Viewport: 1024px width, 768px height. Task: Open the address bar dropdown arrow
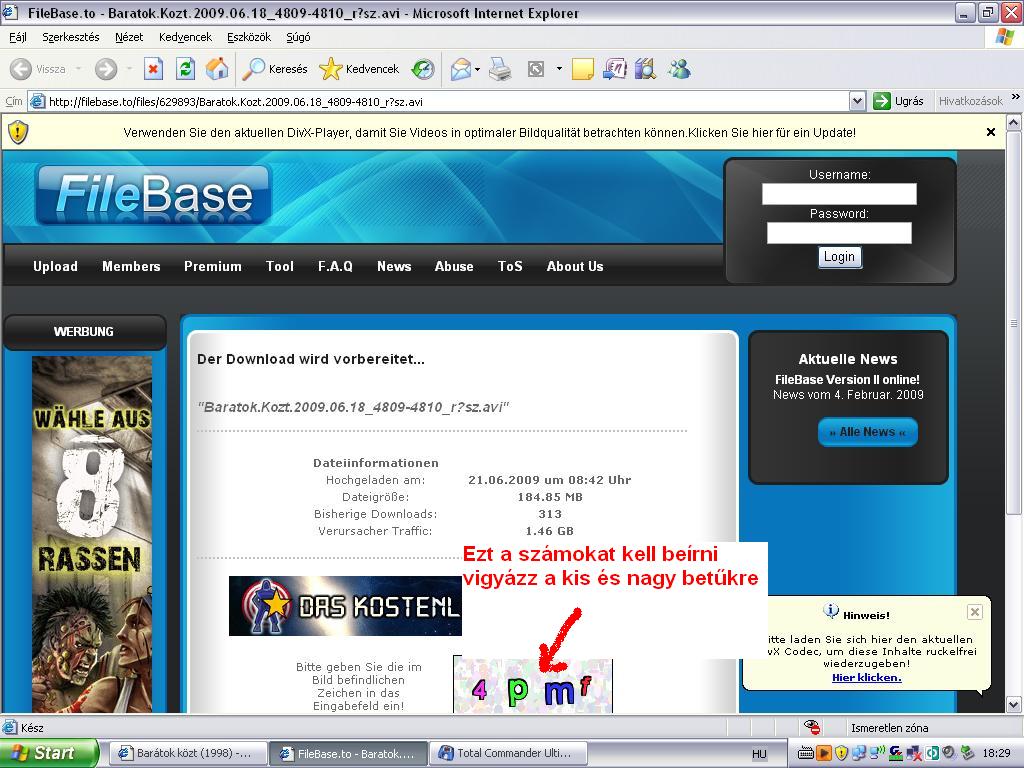click(x=857, y=101)
